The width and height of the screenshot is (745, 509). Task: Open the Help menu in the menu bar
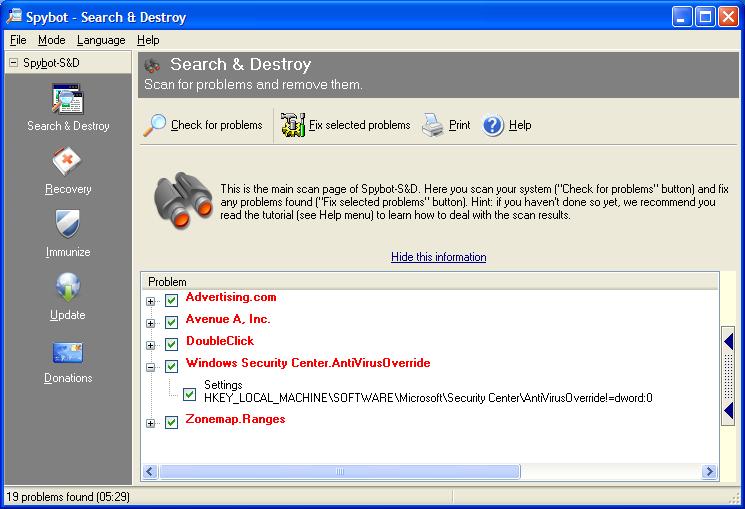tap(148, 40)
